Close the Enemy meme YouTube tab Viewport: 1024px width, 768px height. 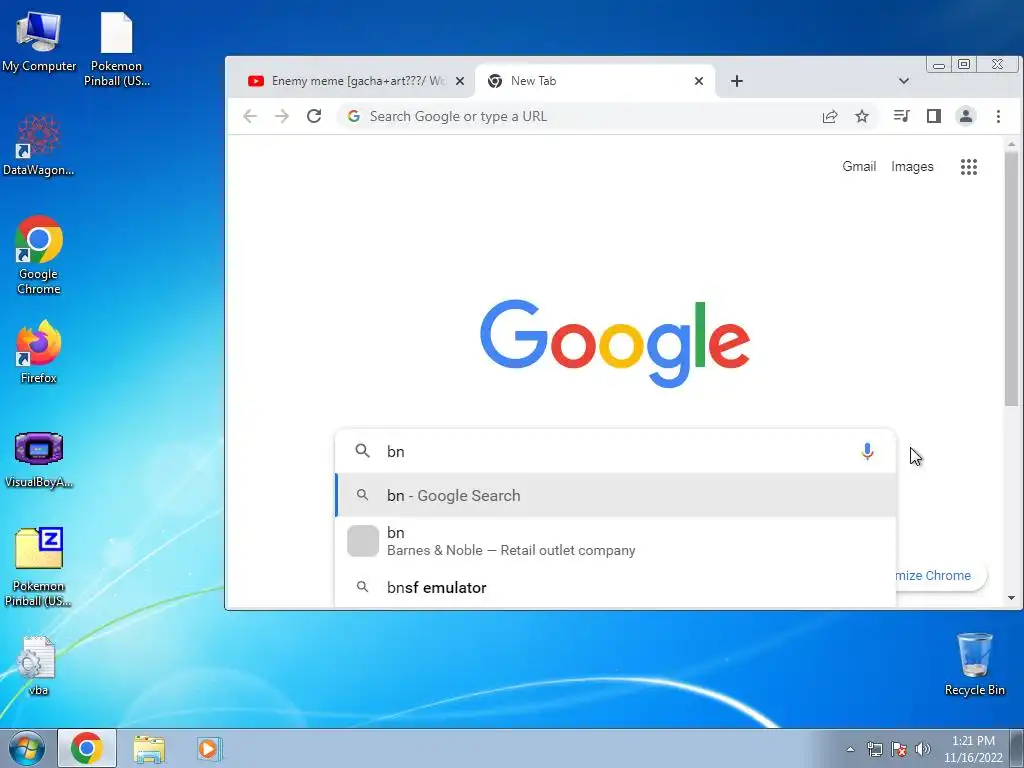click(x=460, y=81)
